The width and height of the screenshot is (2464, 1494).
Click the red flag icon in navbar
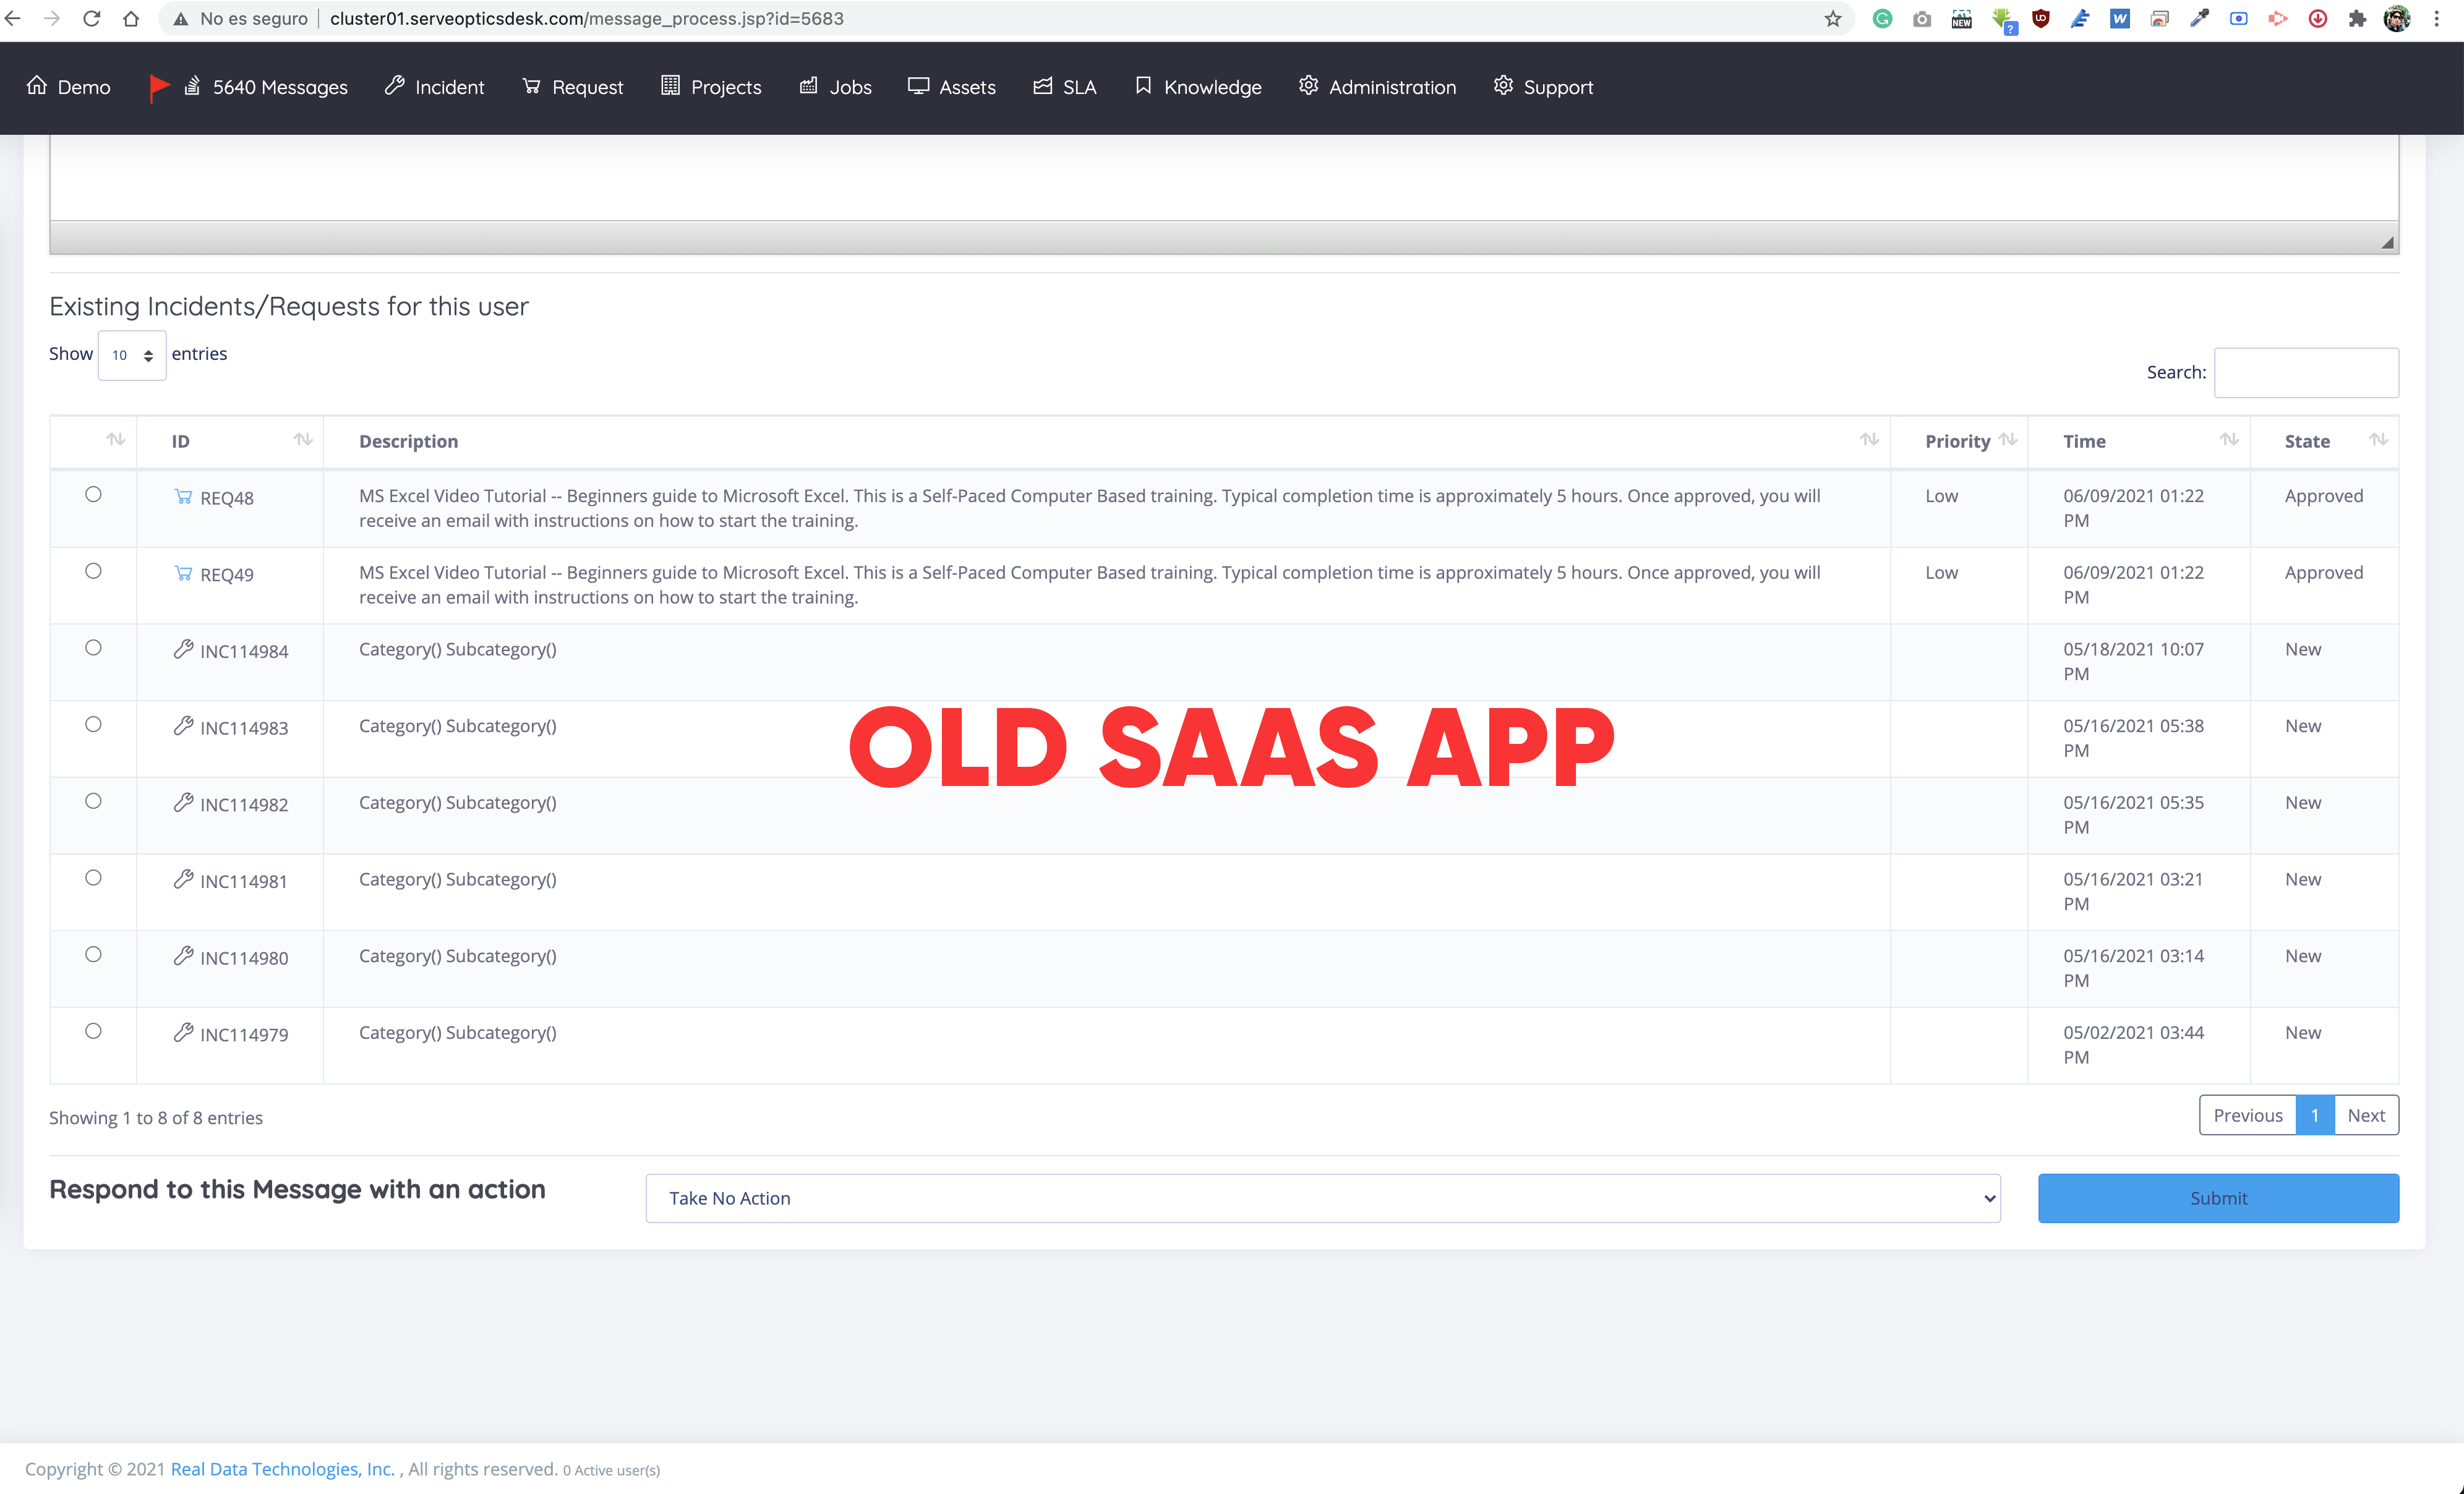point(158,87)
